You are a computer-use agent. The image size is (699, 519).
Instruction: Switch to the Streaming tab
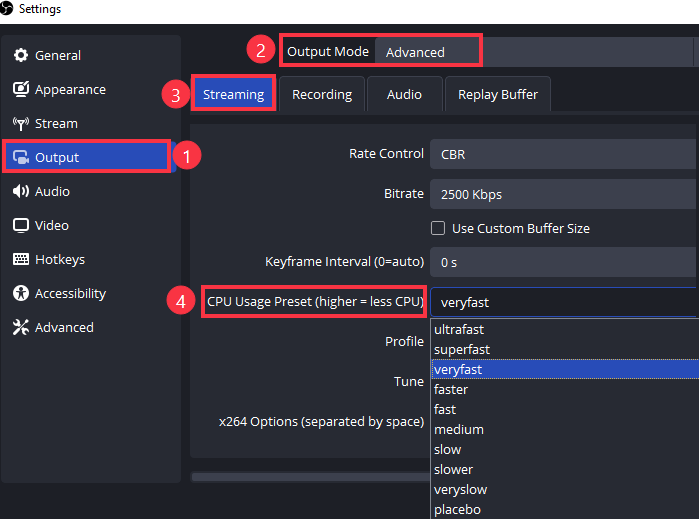click(x=234, y=94)
